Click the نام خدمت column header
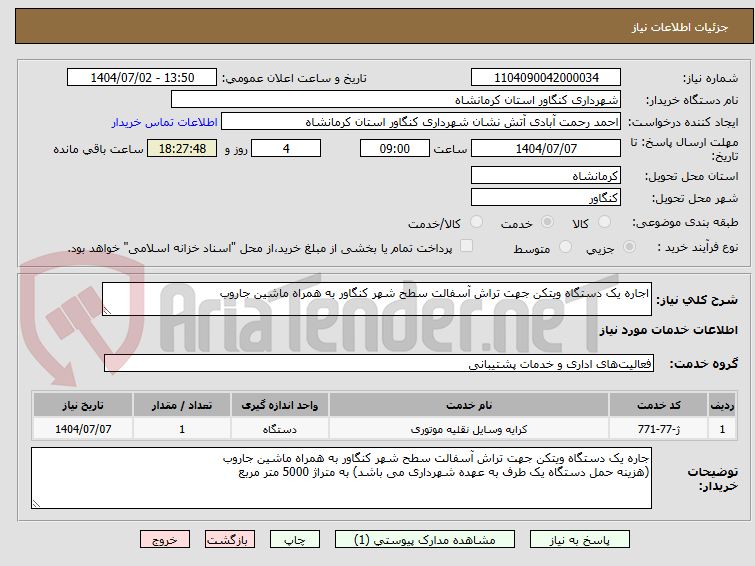755x566 pixels. (x=469, y=405)
